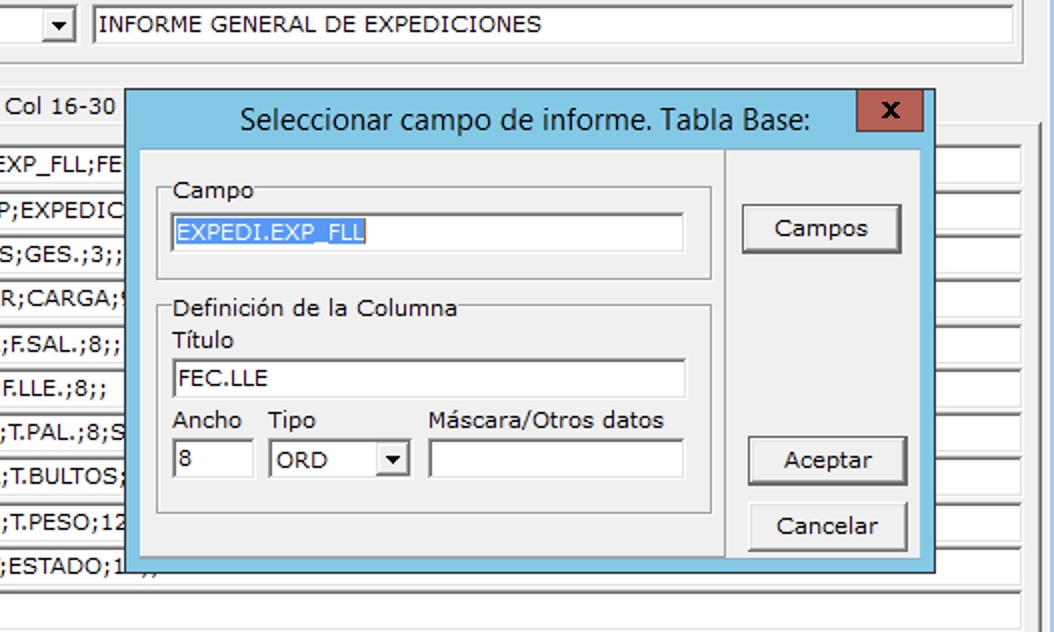Select the Máscara/Otros datos text box
Viewport: 1054px width, 632px height.
[556, 460]
